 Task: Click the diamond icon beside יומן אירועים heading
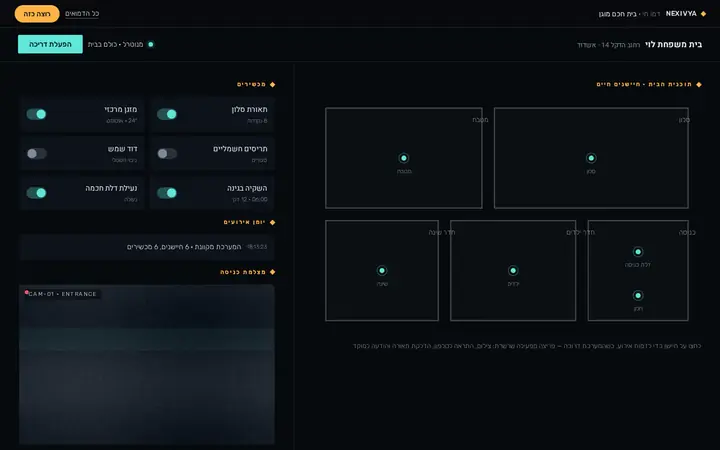click(272, 222)
